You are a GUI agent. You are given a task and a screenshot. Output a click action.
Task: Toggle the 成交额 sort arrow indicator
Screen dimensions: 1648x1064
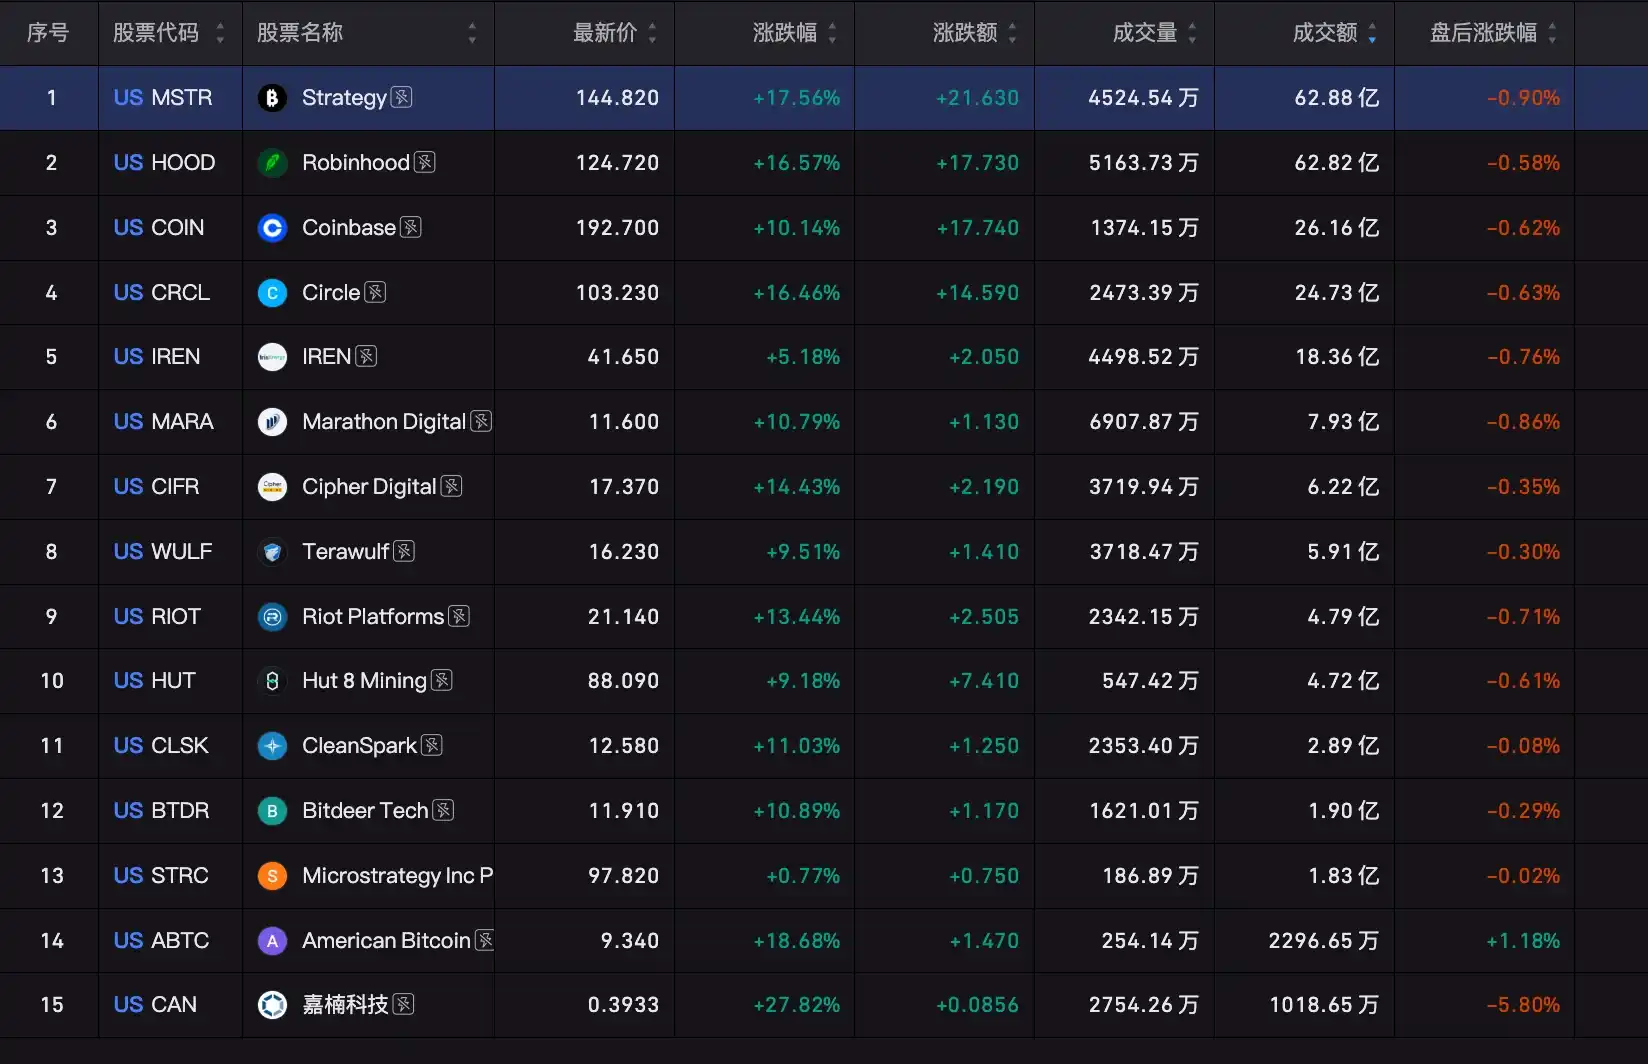tap(1372, 33)
